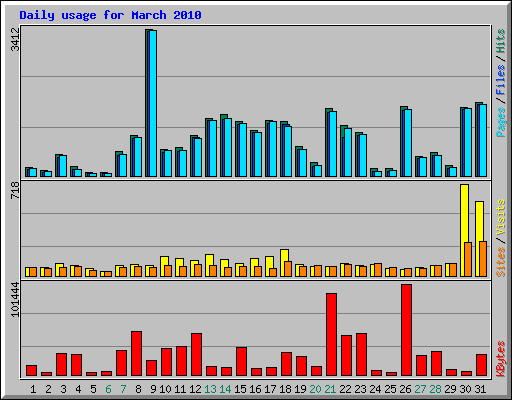
Task: Select the day 8 cyan pages bar
Action: click(x=138, y=157)
